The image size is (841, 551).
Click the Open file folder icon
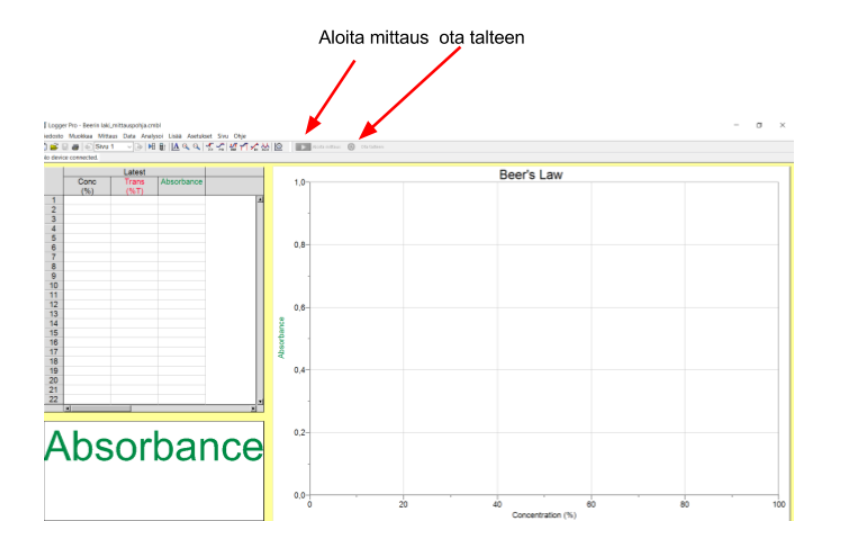[x=54, y=147]
